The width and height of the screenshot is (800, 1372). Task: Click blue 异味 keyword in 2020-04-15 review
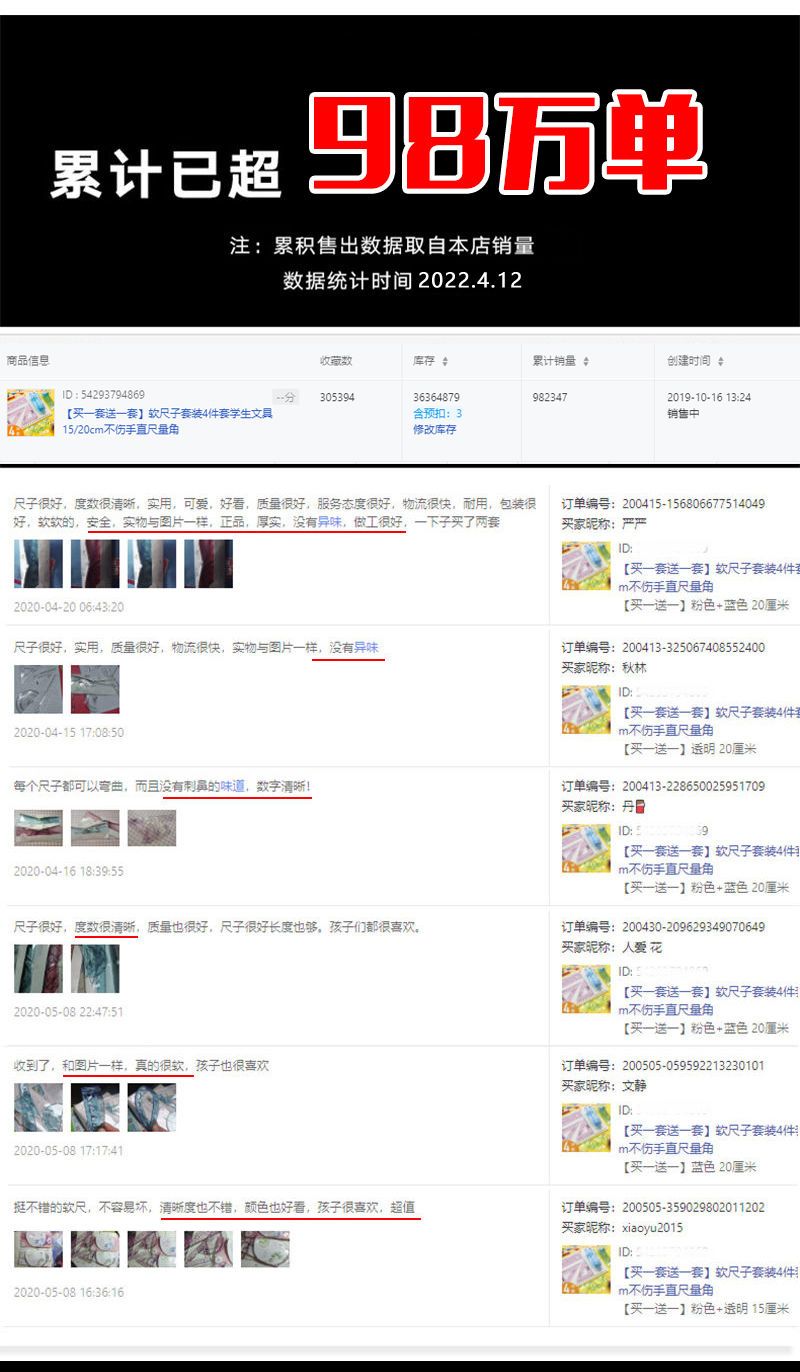coord(366,648)
